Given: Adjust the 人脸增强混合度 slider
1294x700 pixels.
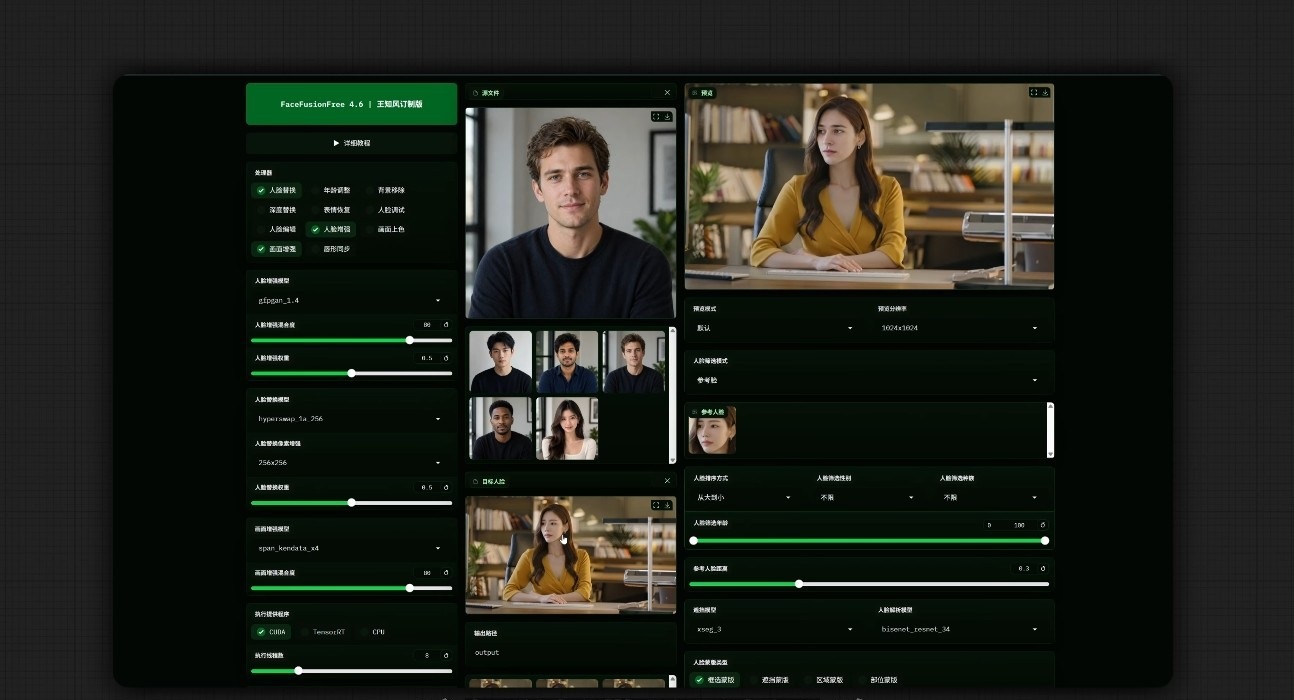Looking at the screenshot, I should point(351,340).
